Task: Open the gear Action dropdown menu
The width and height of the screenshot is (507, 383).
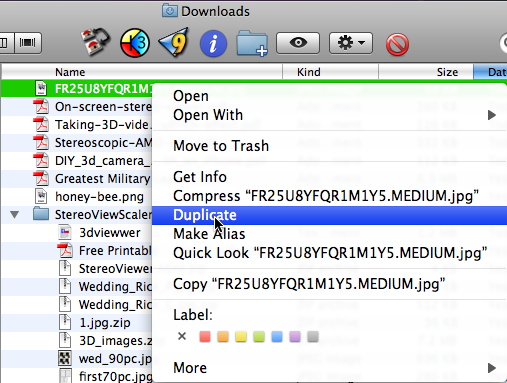Action: coord(351,43)
